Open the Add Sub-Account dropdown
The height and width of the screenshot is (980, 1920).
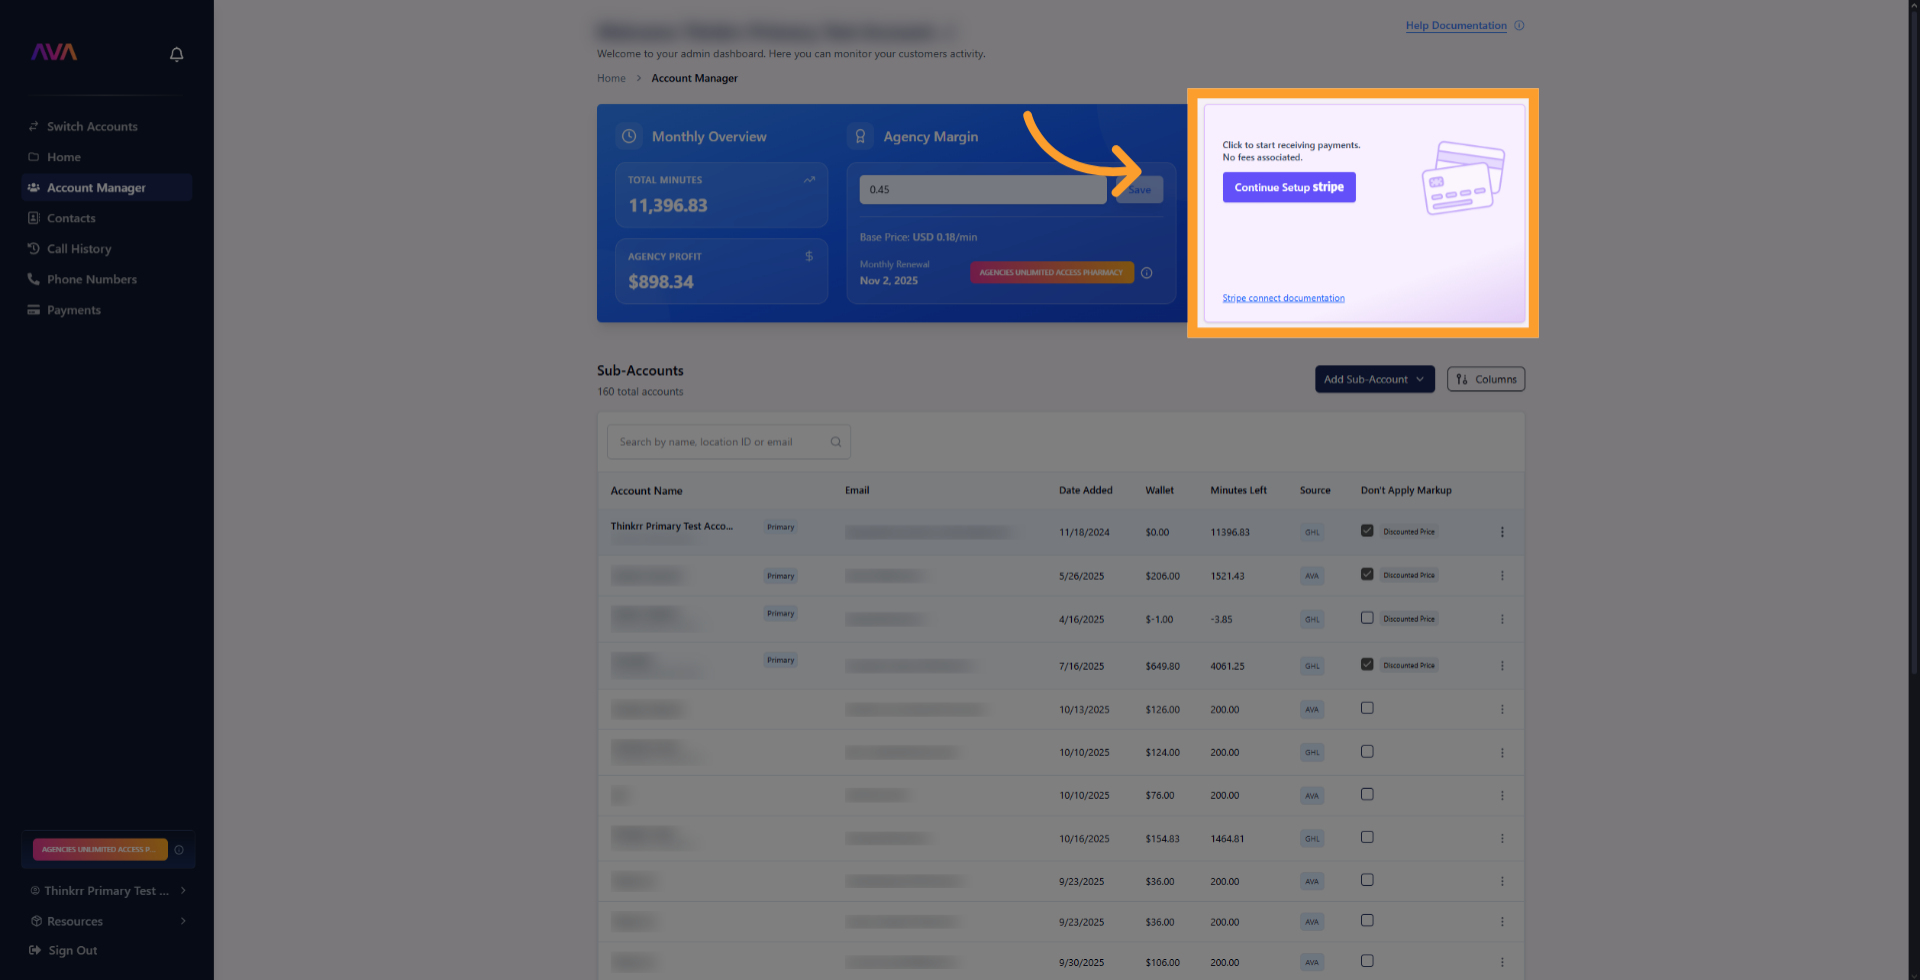point(1374,380)
